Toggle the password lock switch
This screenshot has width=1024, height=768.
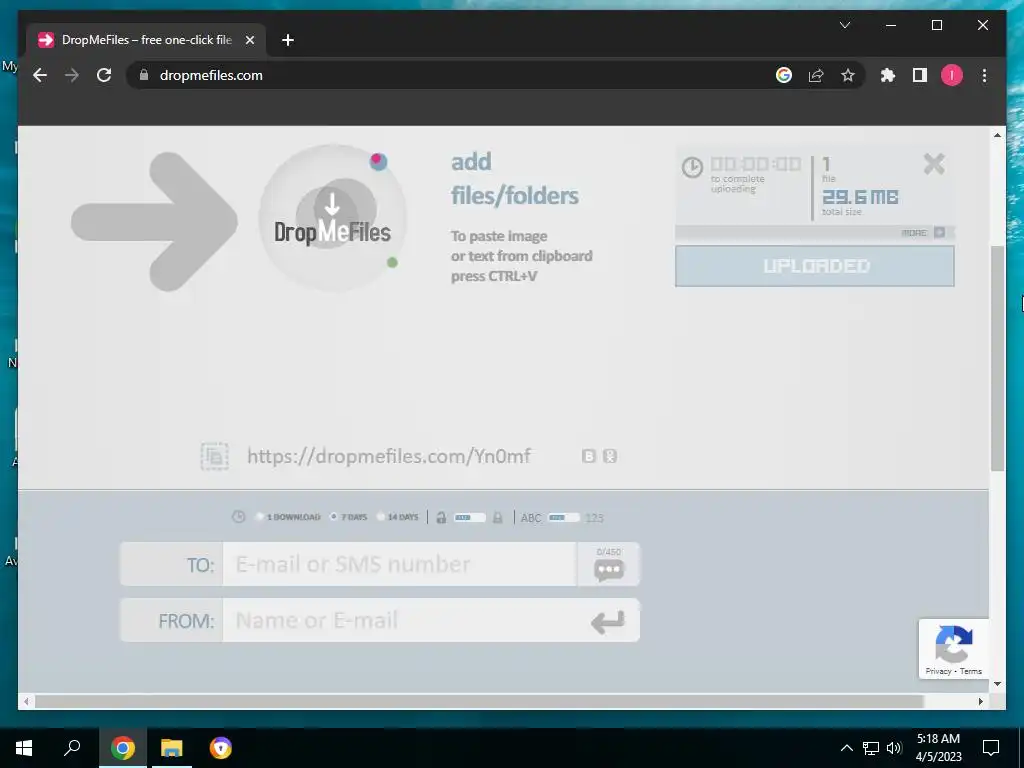(470, 517)
